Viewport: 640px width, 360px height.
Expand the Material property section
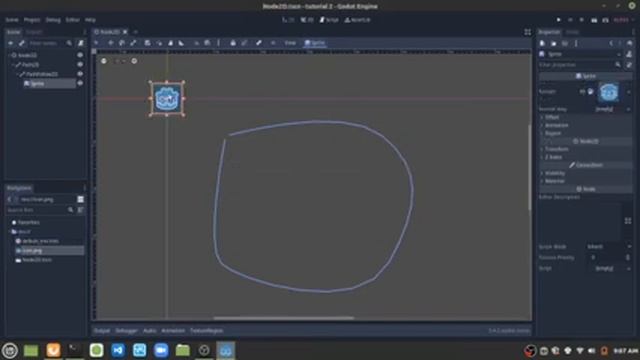585,181
